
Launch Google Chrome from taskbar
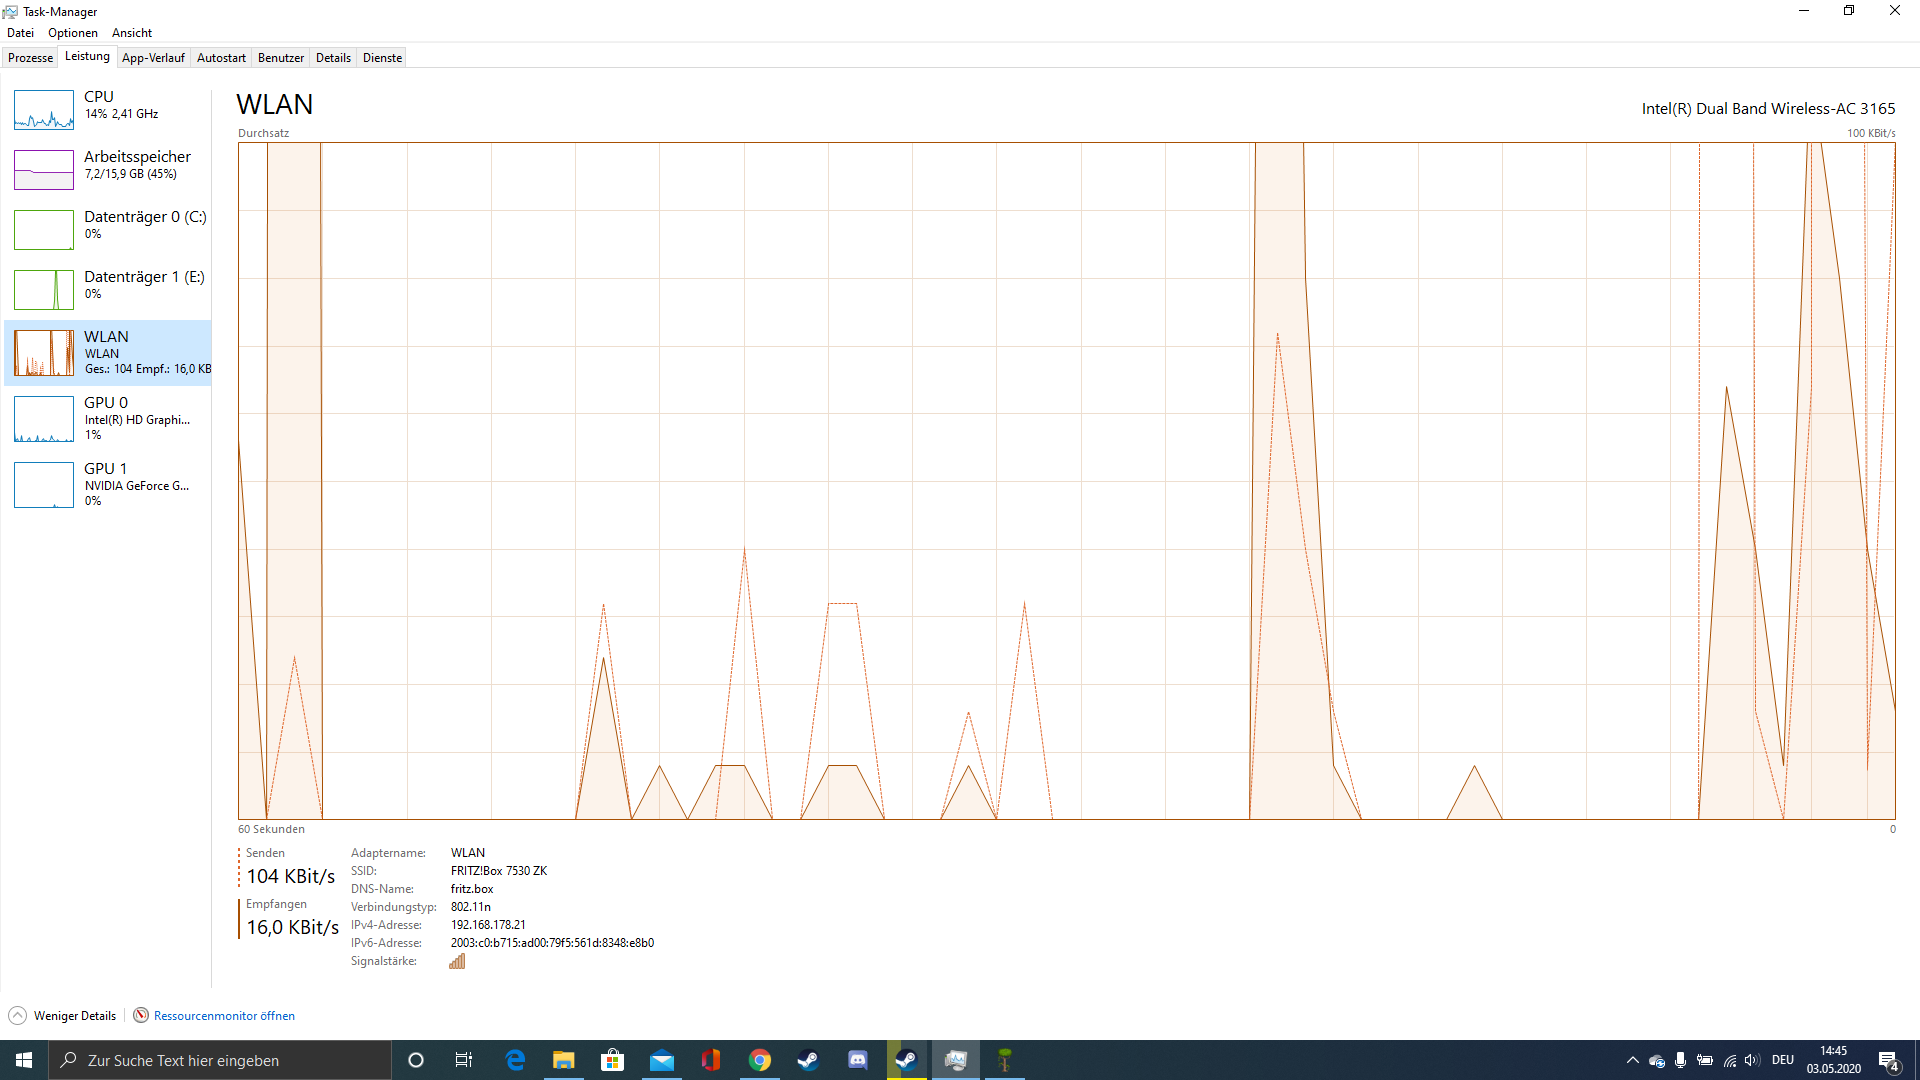tap(760, 1060)
